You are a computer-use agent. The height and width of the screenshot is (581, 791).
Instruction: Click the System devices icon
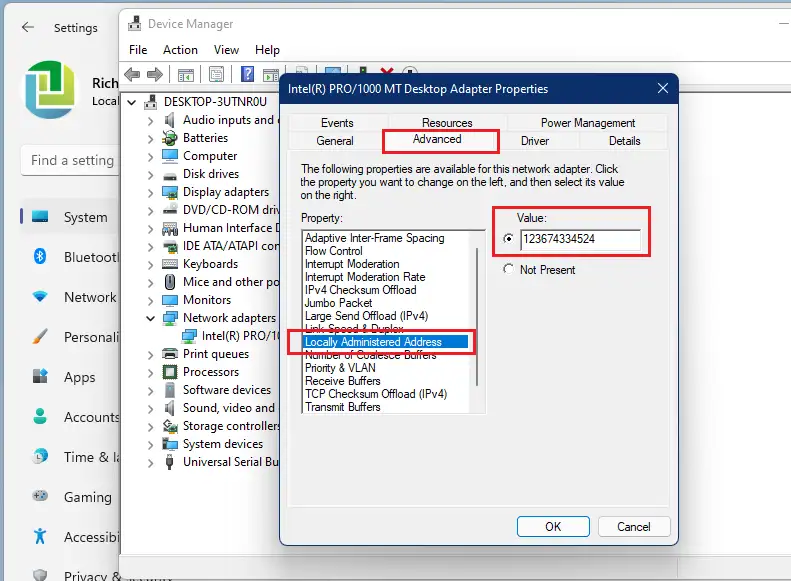(x=170, y=444)
